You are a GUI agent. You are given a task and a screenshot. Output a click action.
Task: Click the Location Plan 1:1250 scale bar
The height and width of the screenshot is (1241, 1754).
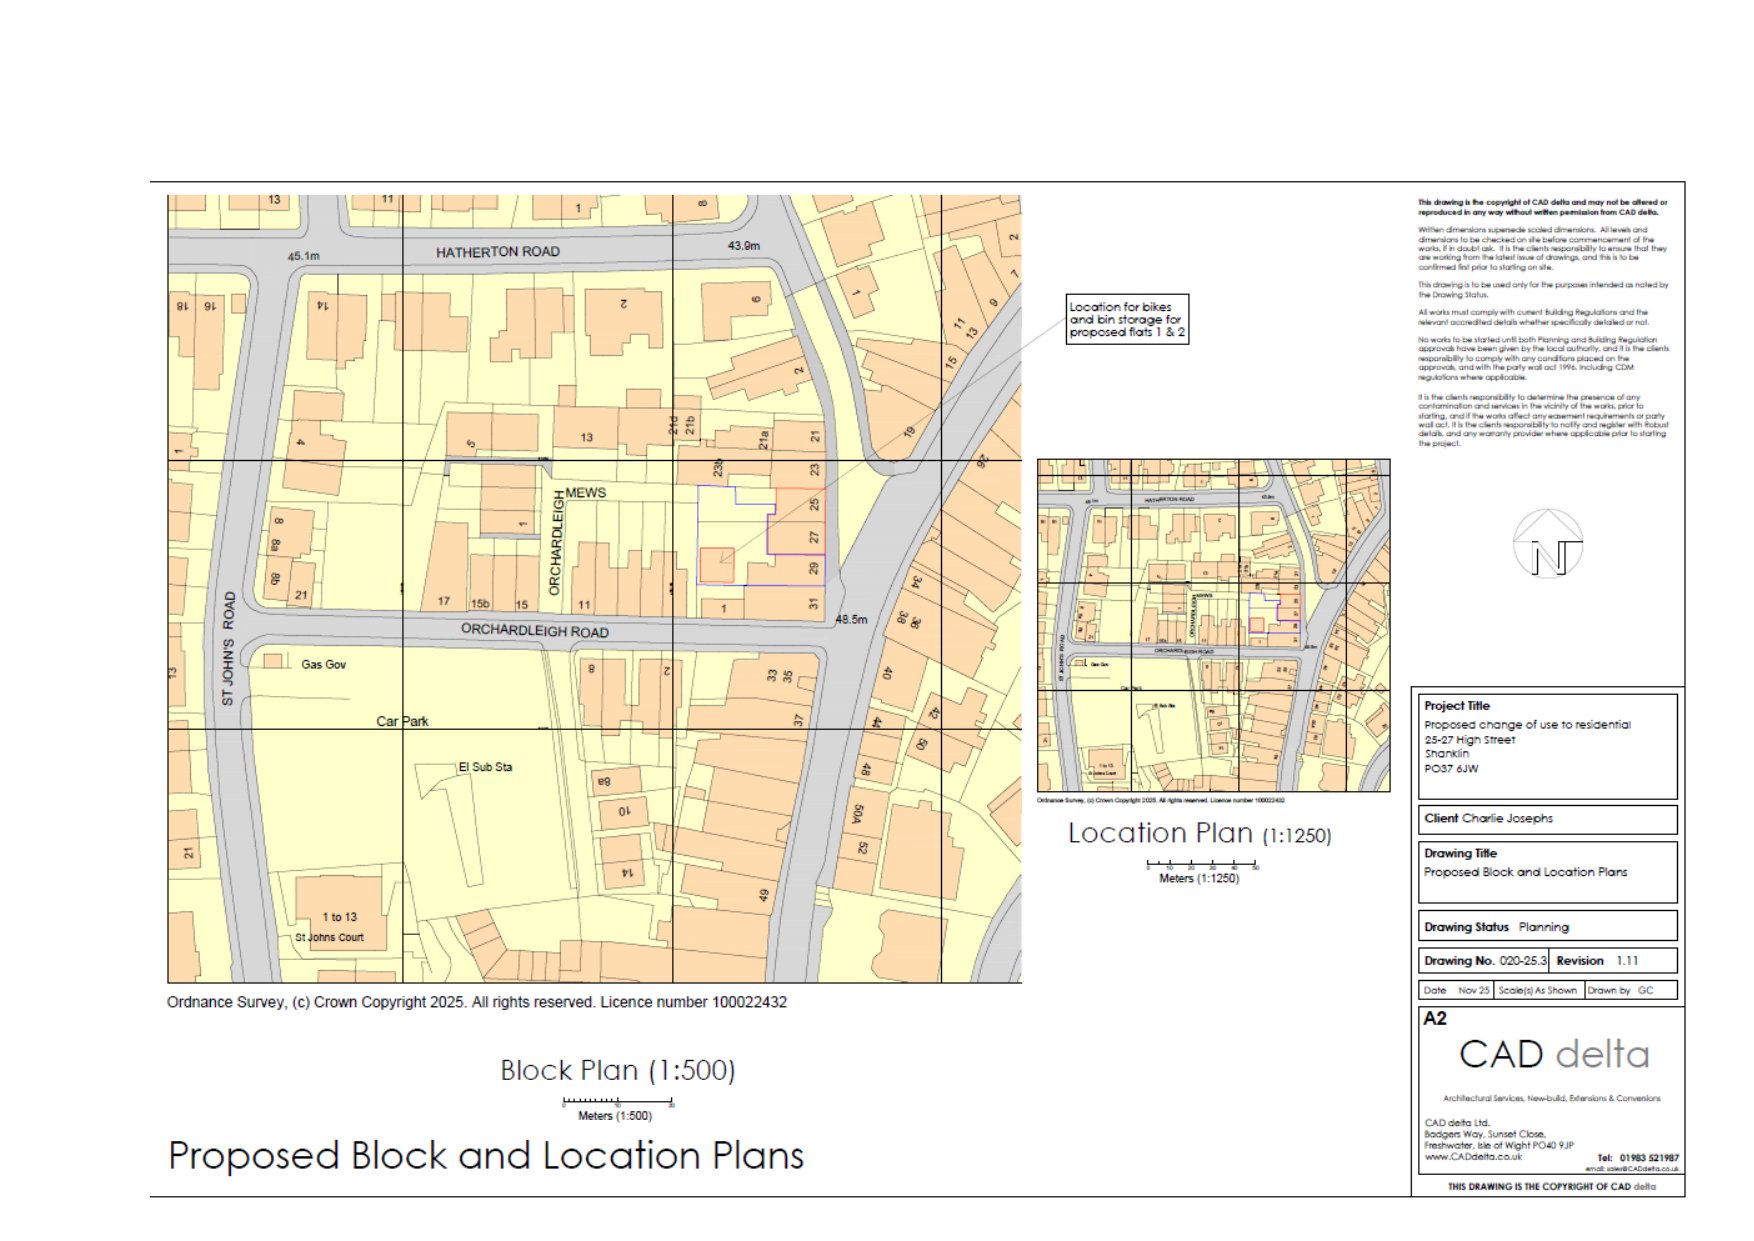[x=1201, y=865]
